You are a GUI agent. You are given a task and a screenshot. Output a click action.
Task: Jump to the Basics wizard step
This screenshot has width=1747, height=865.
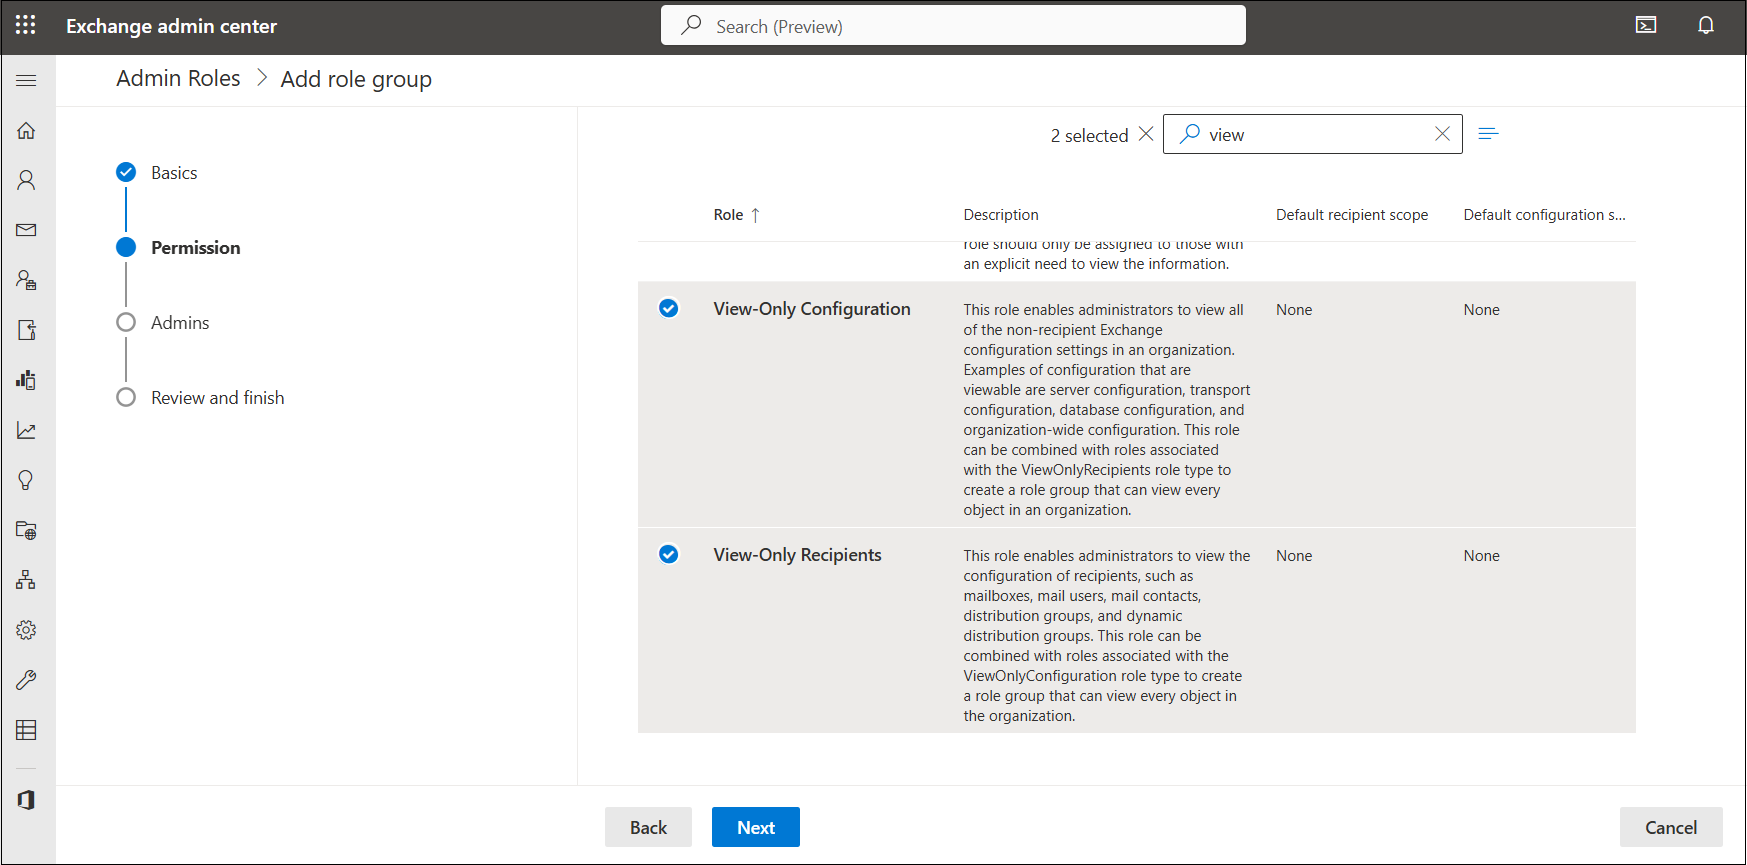pos(173,173)
